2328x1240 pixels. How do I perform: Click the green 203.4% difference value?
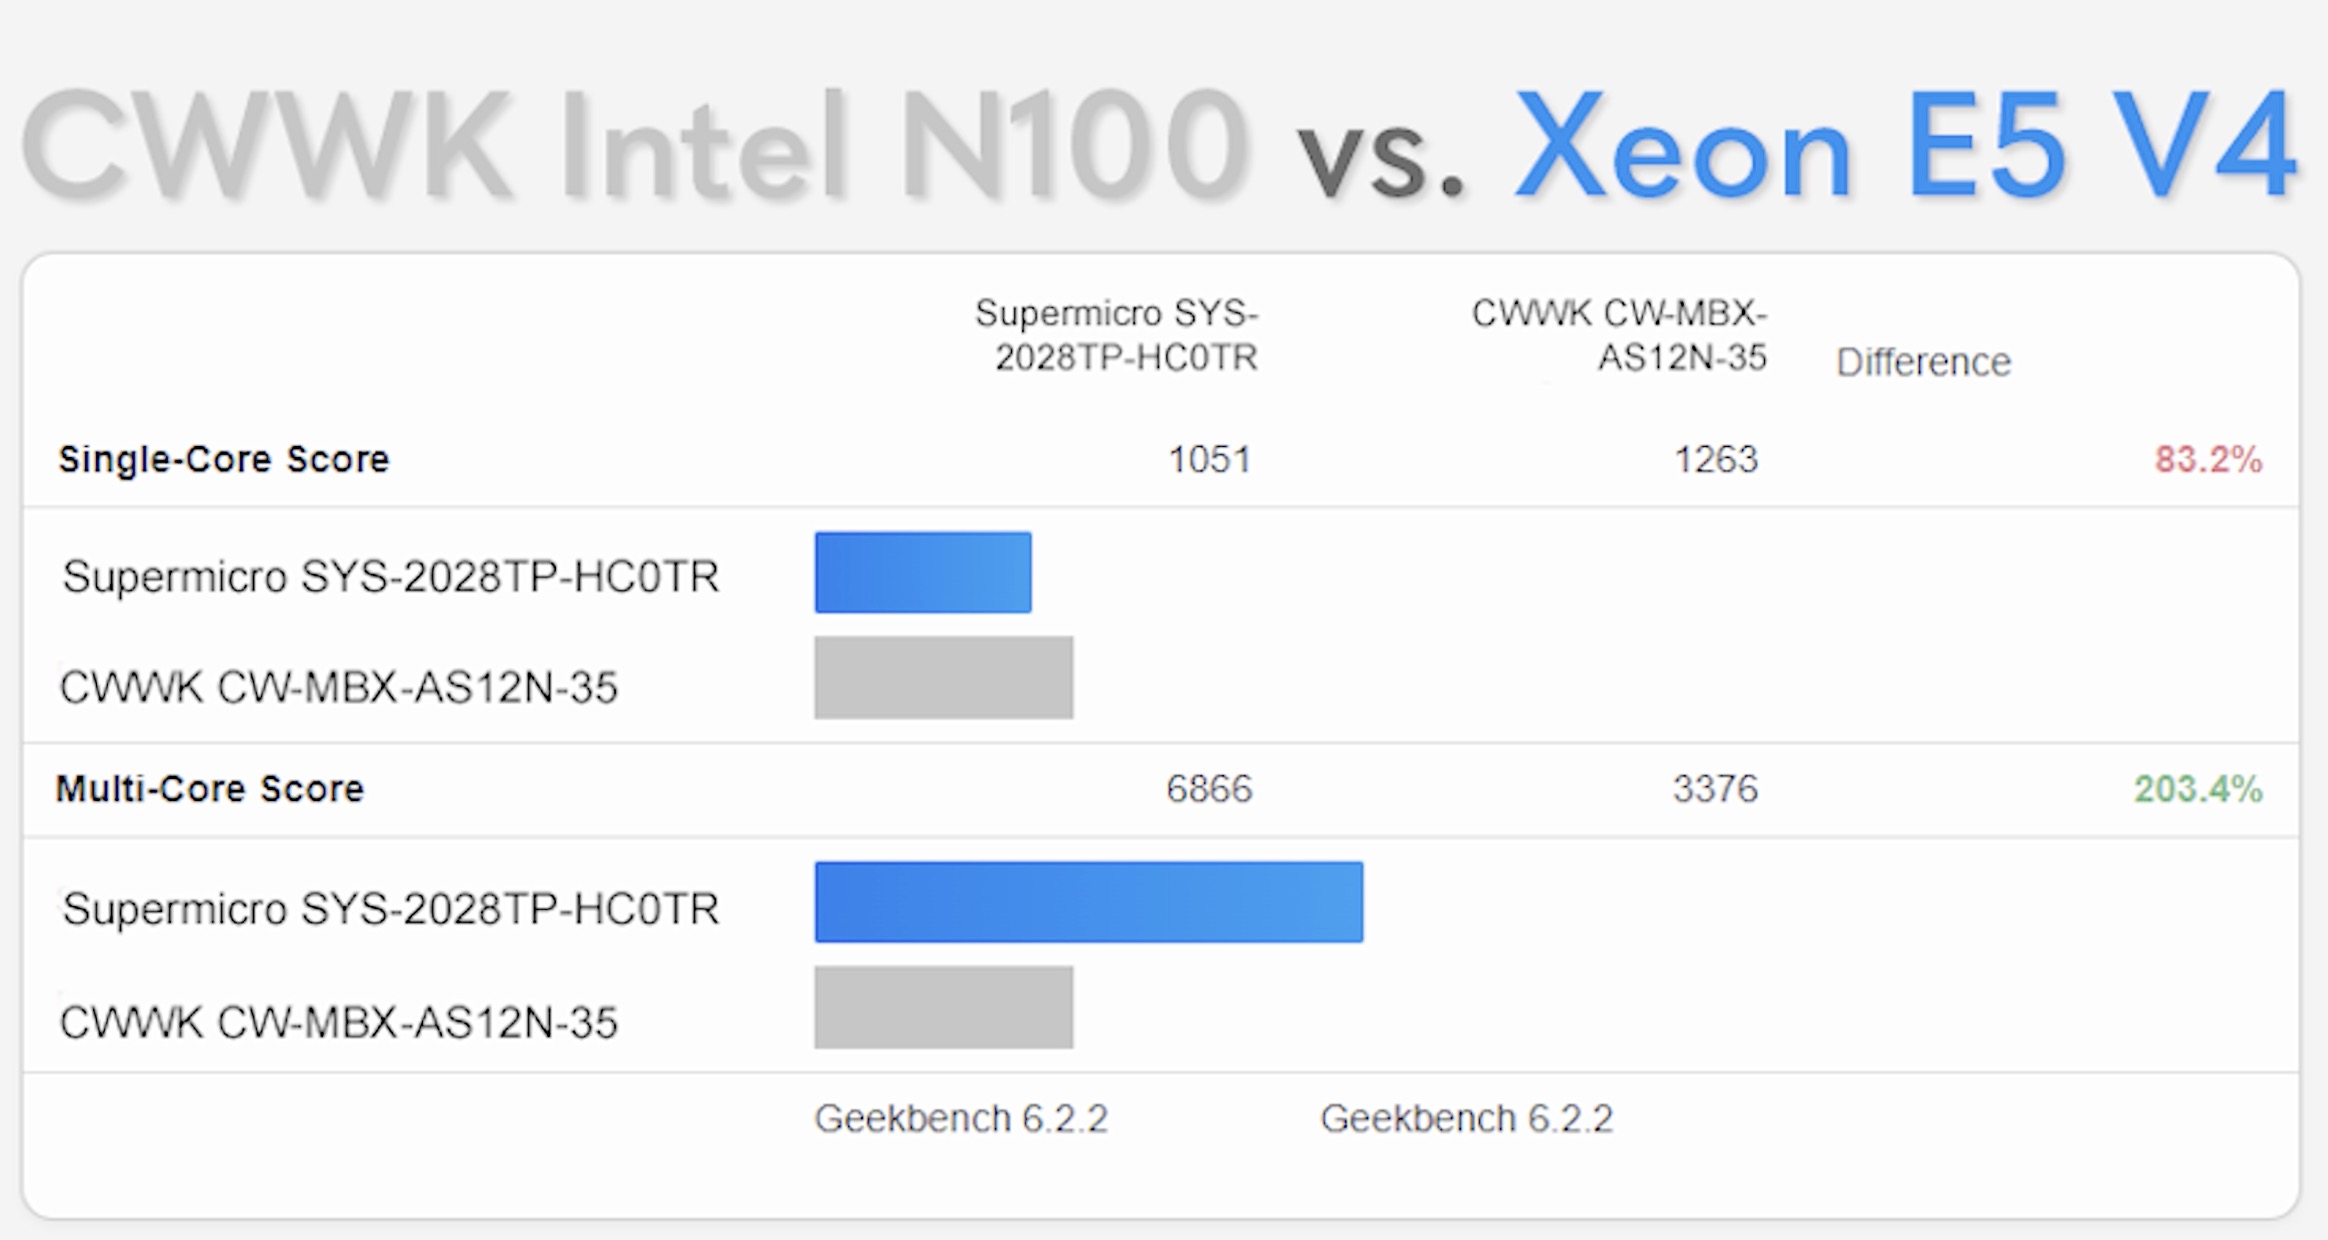tap(2198, 789)
